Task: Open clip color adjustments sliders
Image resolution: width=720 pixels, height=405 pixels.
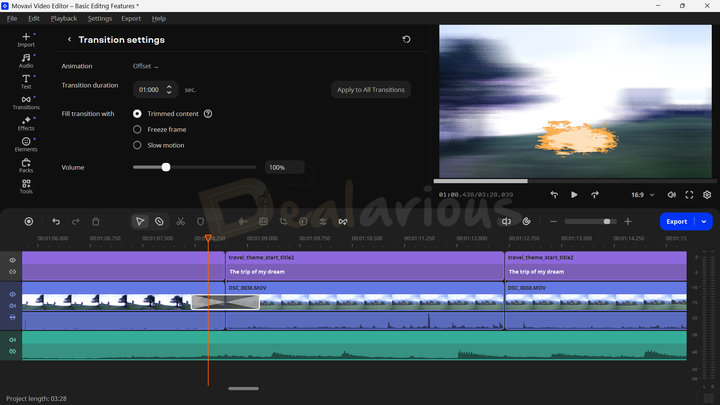Action: point(323,221)
